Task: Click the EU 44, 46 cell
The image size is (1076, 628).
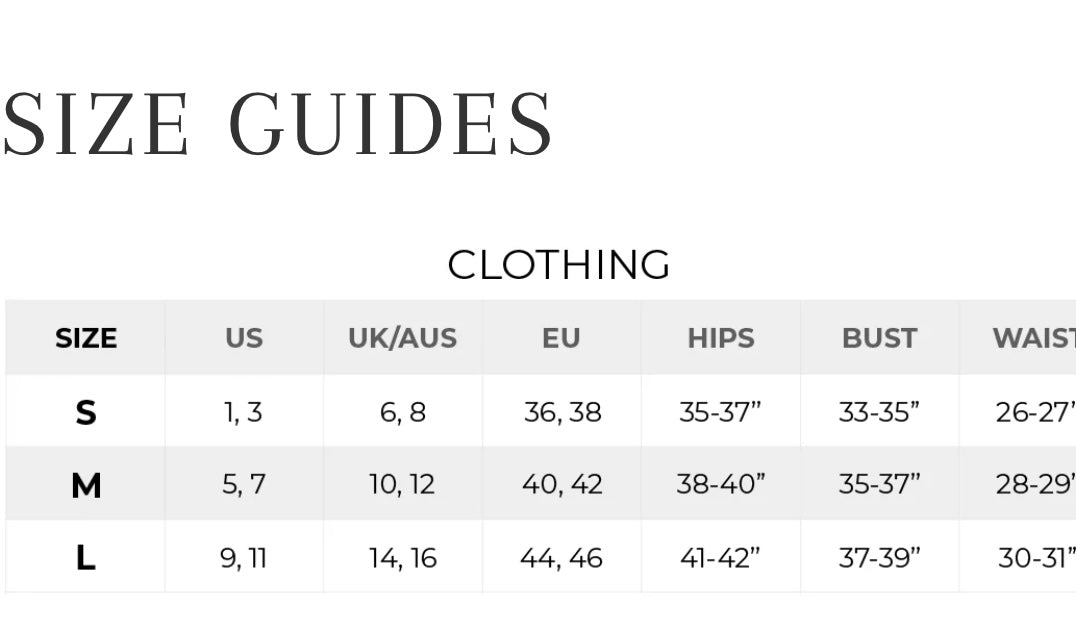Action: [561, 558]
